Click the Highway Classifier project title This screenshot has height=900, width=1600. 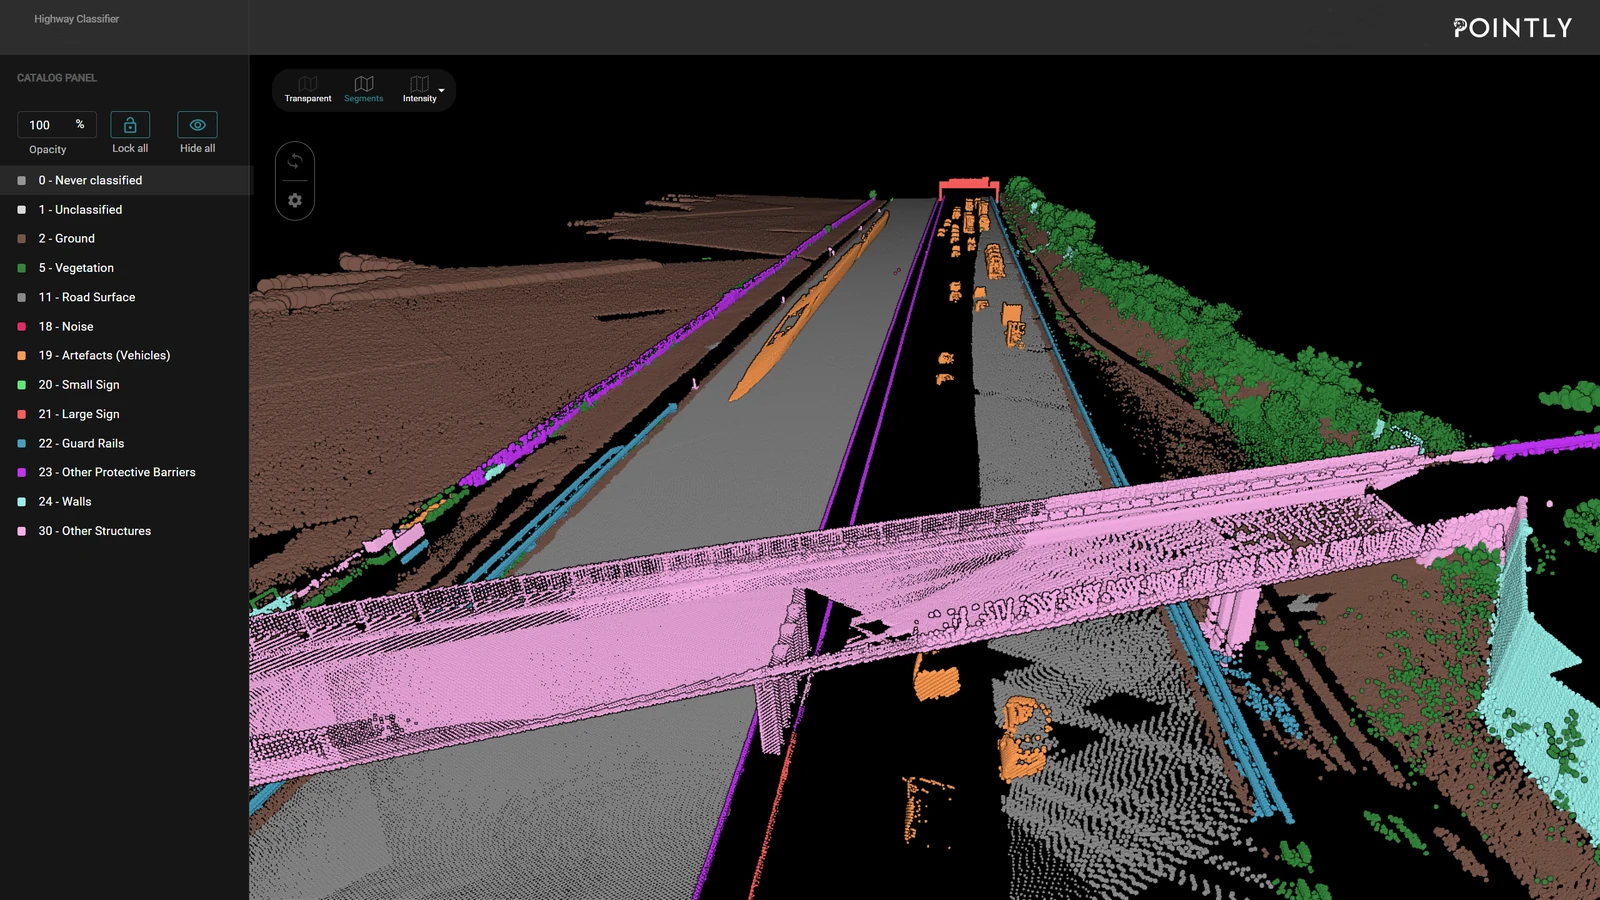77,19
